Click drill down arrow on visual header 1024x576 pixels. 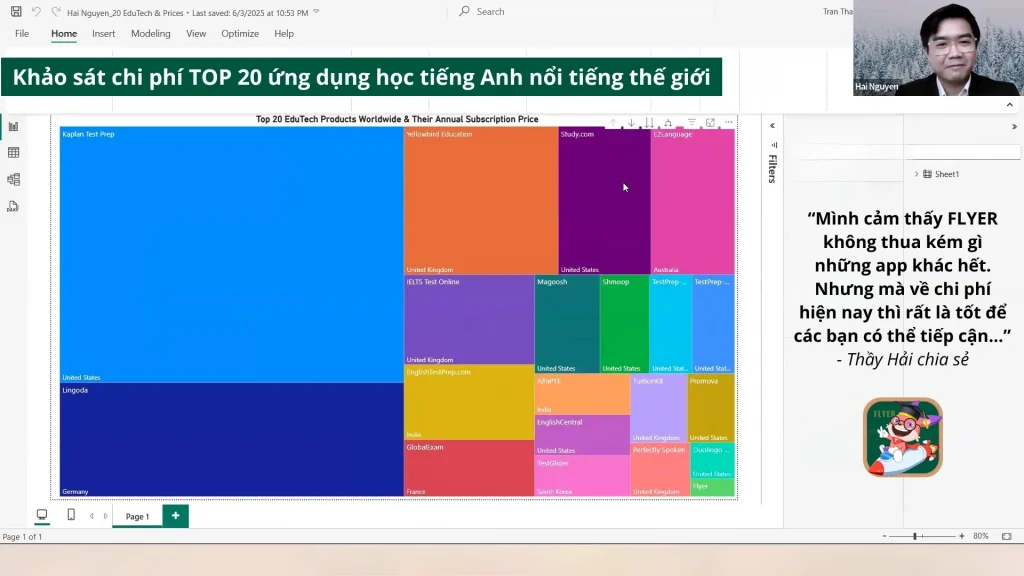click(x=631, y=123)
